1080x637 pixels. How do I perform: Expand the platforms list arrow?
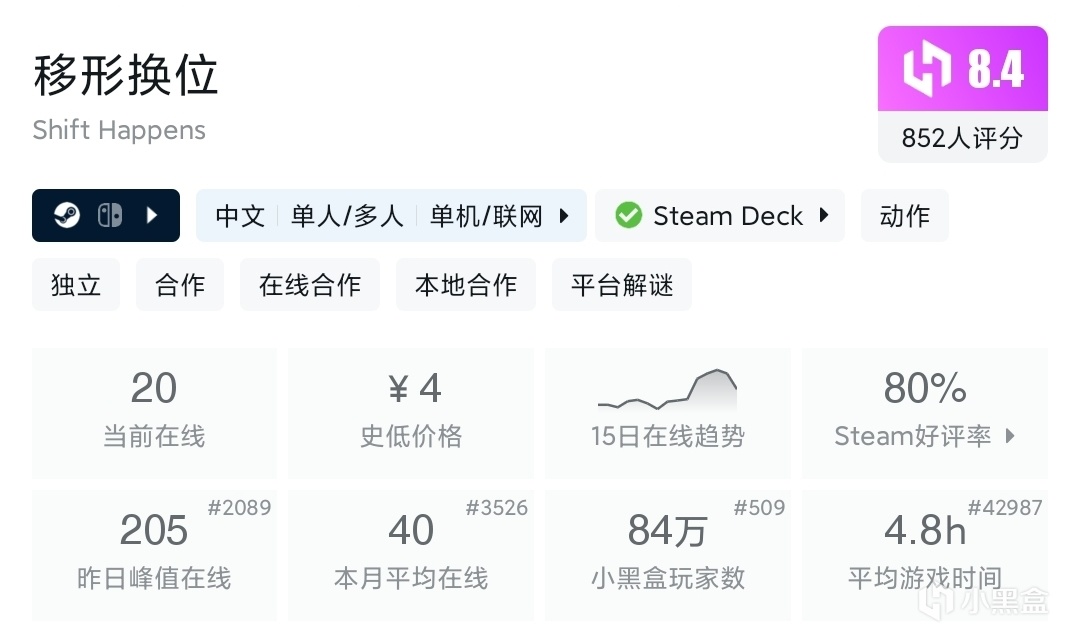(x=152, y=216)
